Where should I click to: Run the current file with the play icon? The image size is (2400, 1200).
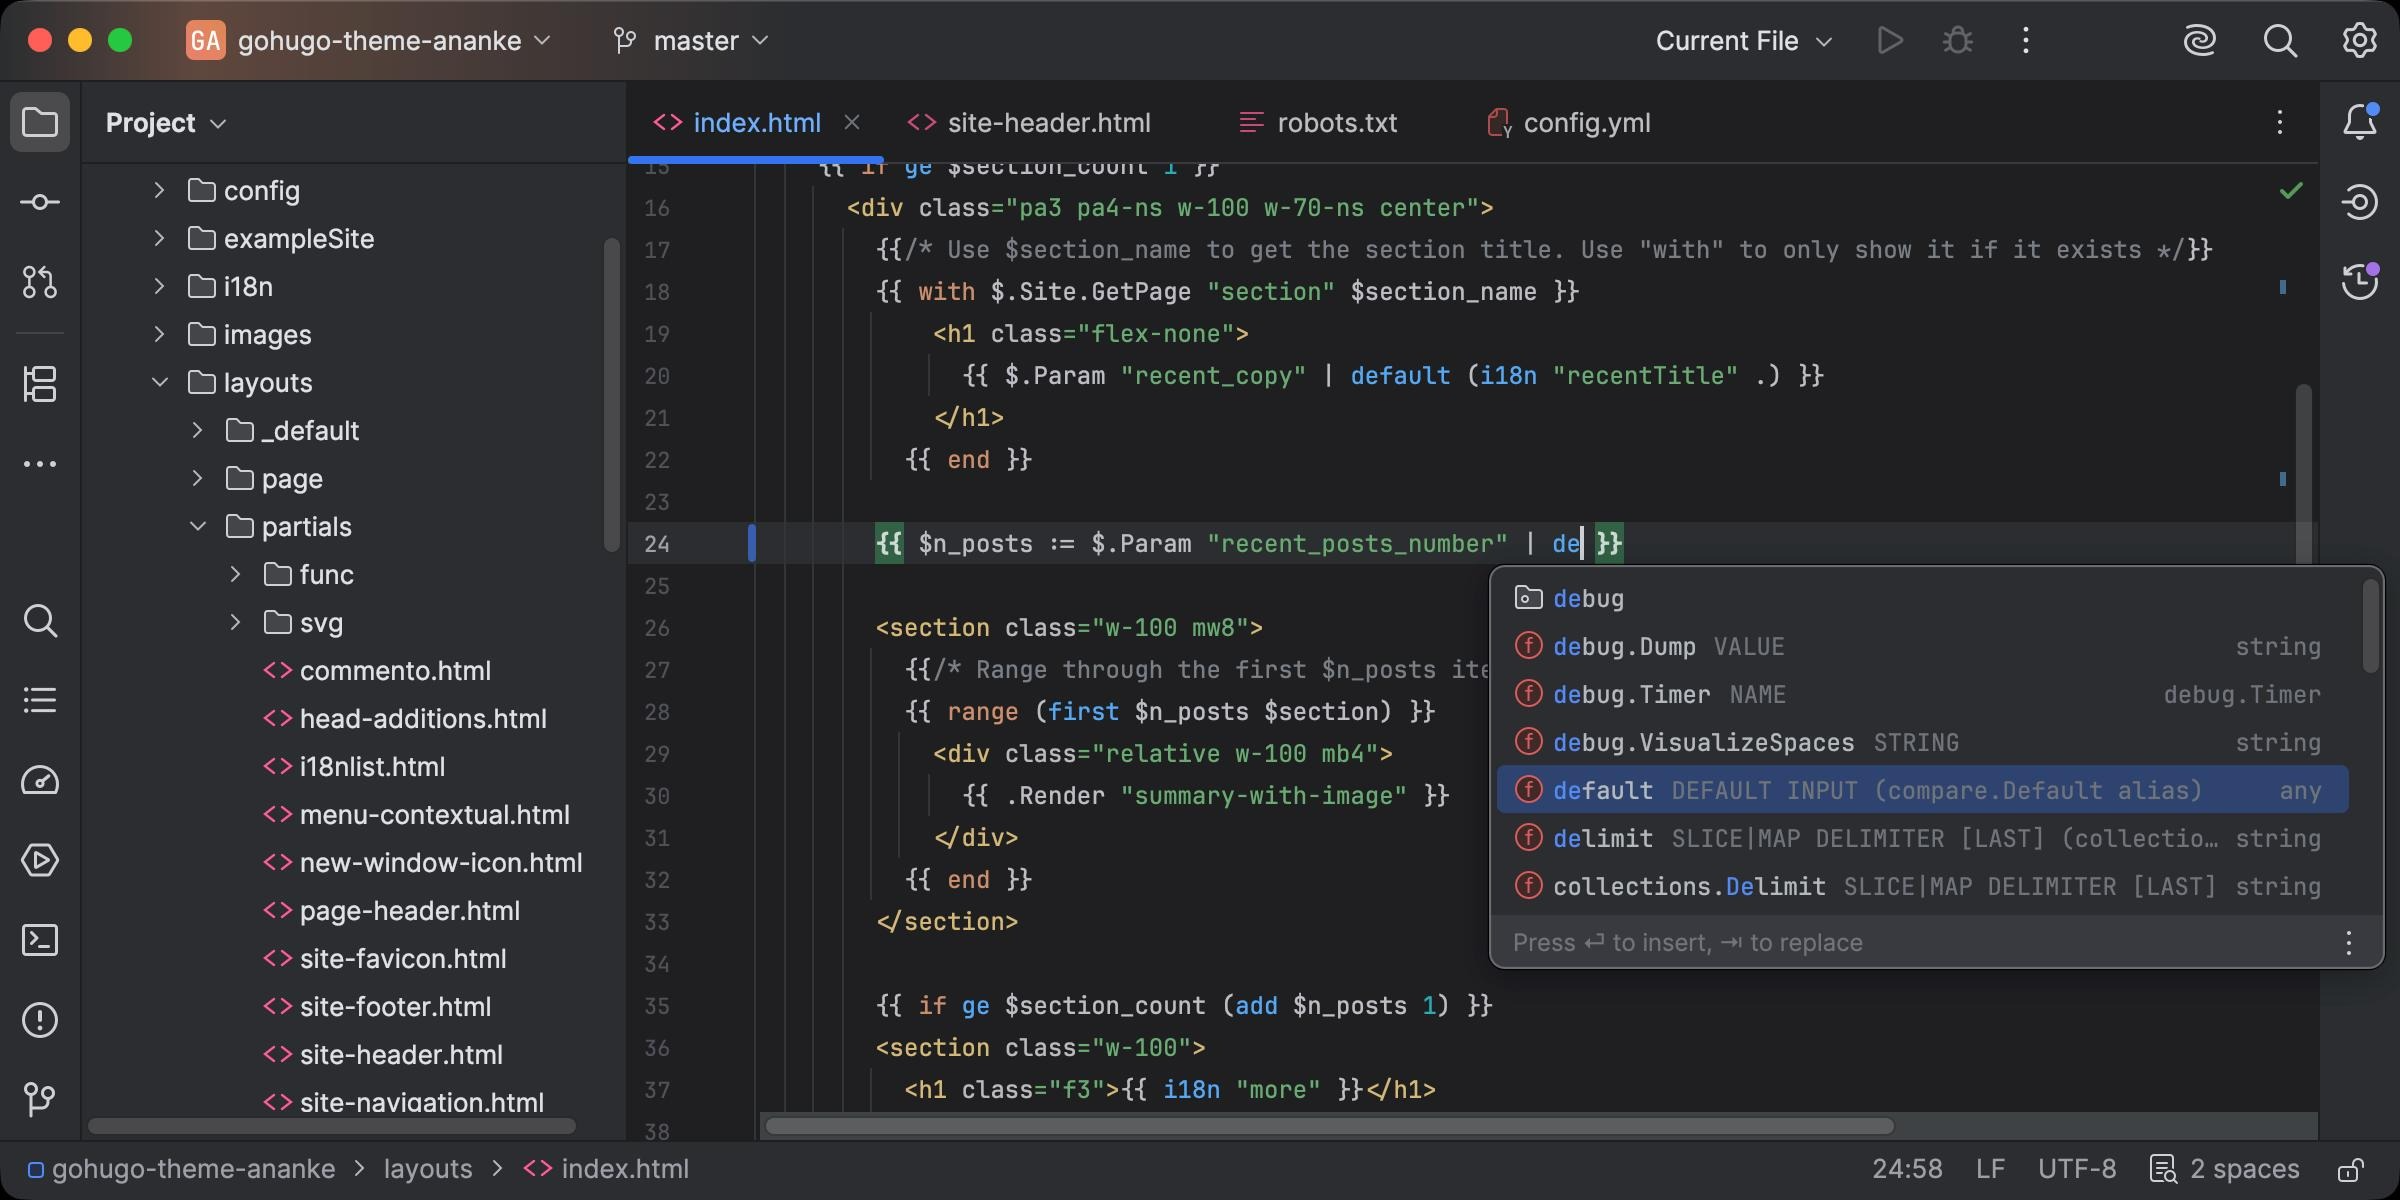click(1888, 40)
